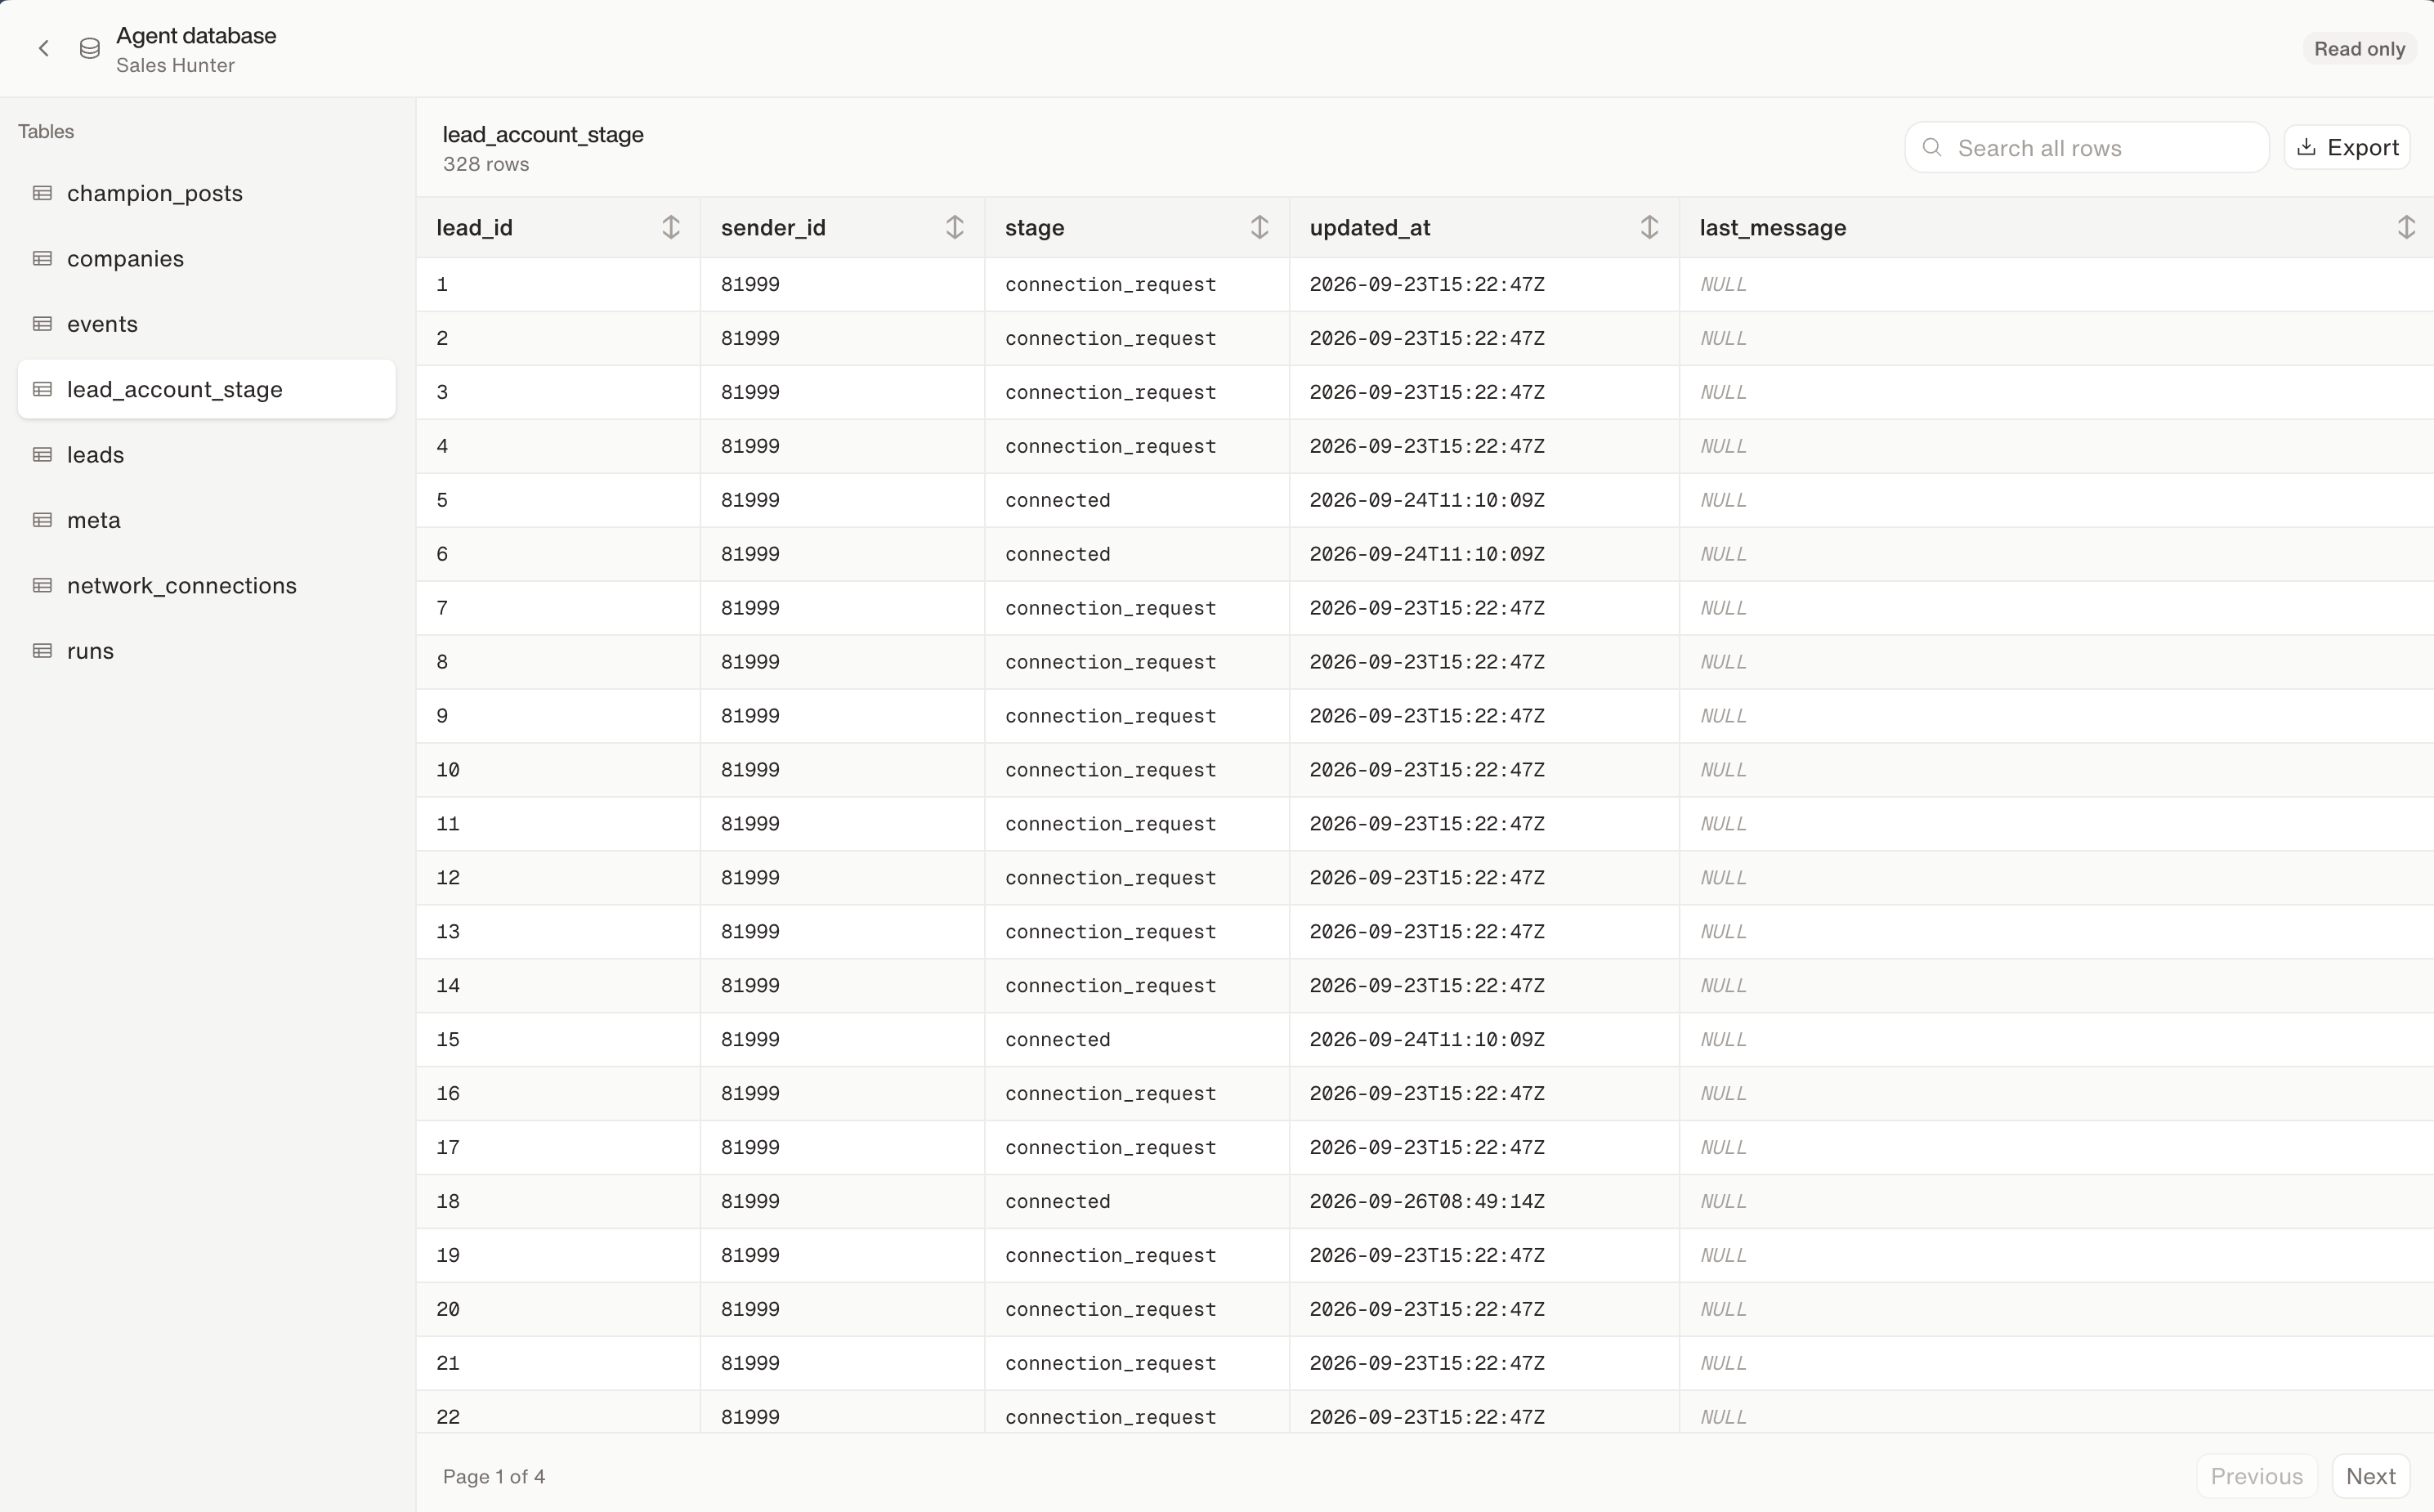Click the stage column header
The height and width of the screenshot is (1512, 2434).
point(1137,228)
